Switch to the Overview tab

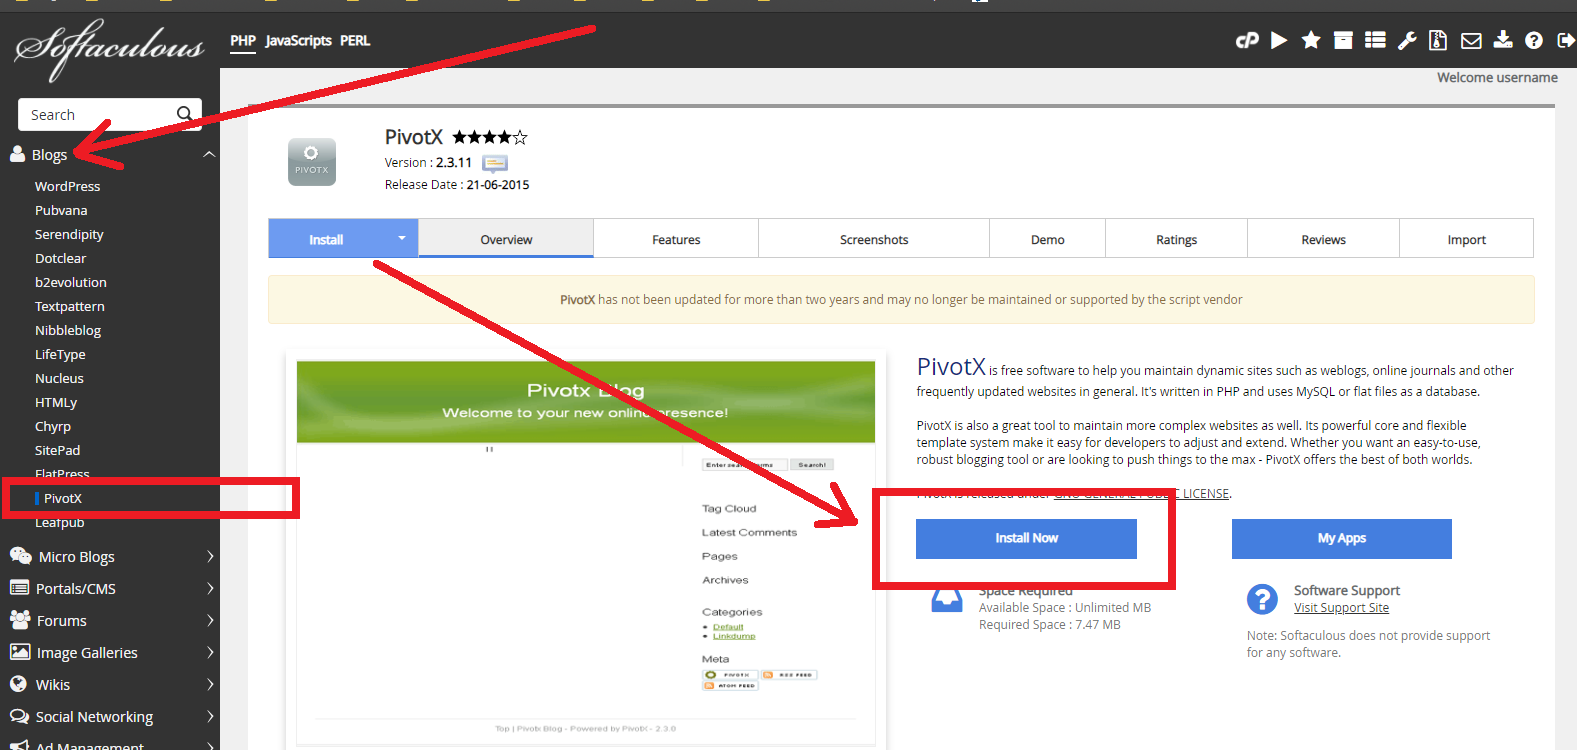506,239
